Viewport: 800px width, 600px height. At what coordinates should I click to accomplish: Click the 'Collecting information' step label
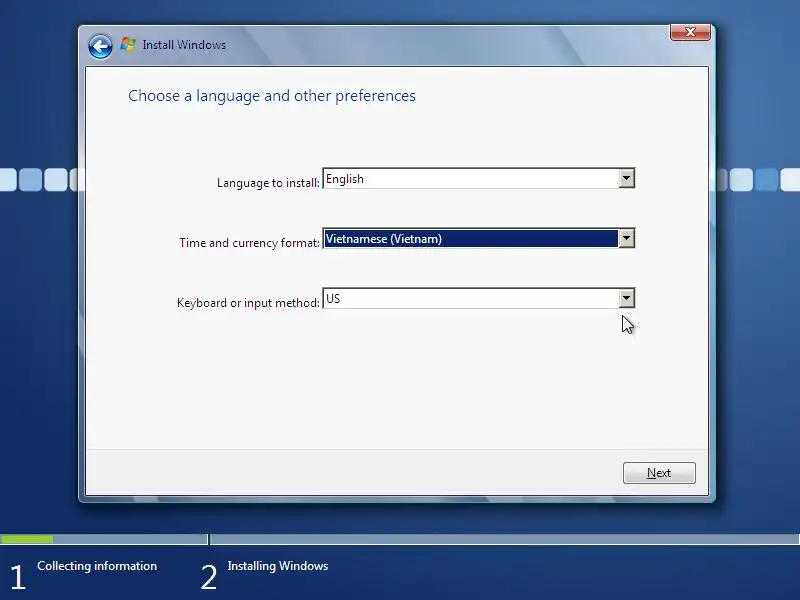click(x=97, y=566)
